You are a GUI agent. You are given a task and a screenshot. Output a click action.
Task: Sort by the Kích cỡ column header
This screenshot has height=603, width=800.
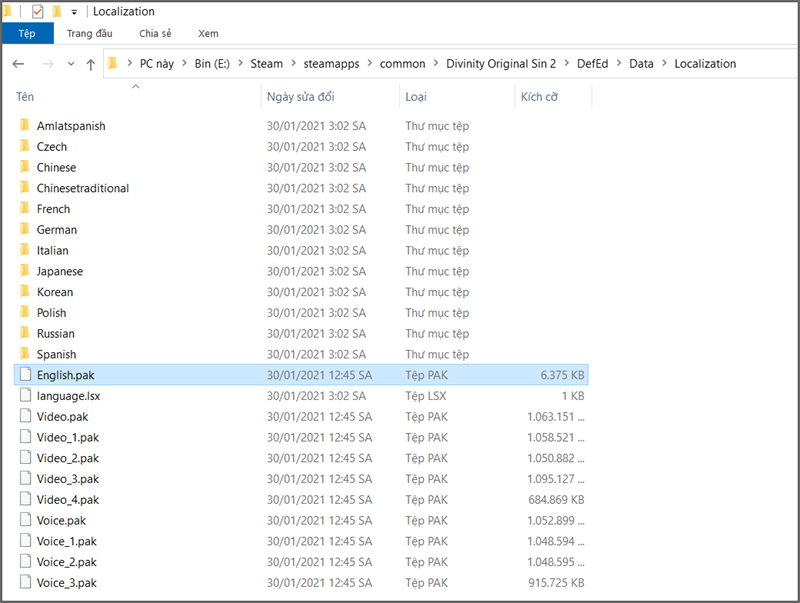pyautogui.click(x=554, y=97)
